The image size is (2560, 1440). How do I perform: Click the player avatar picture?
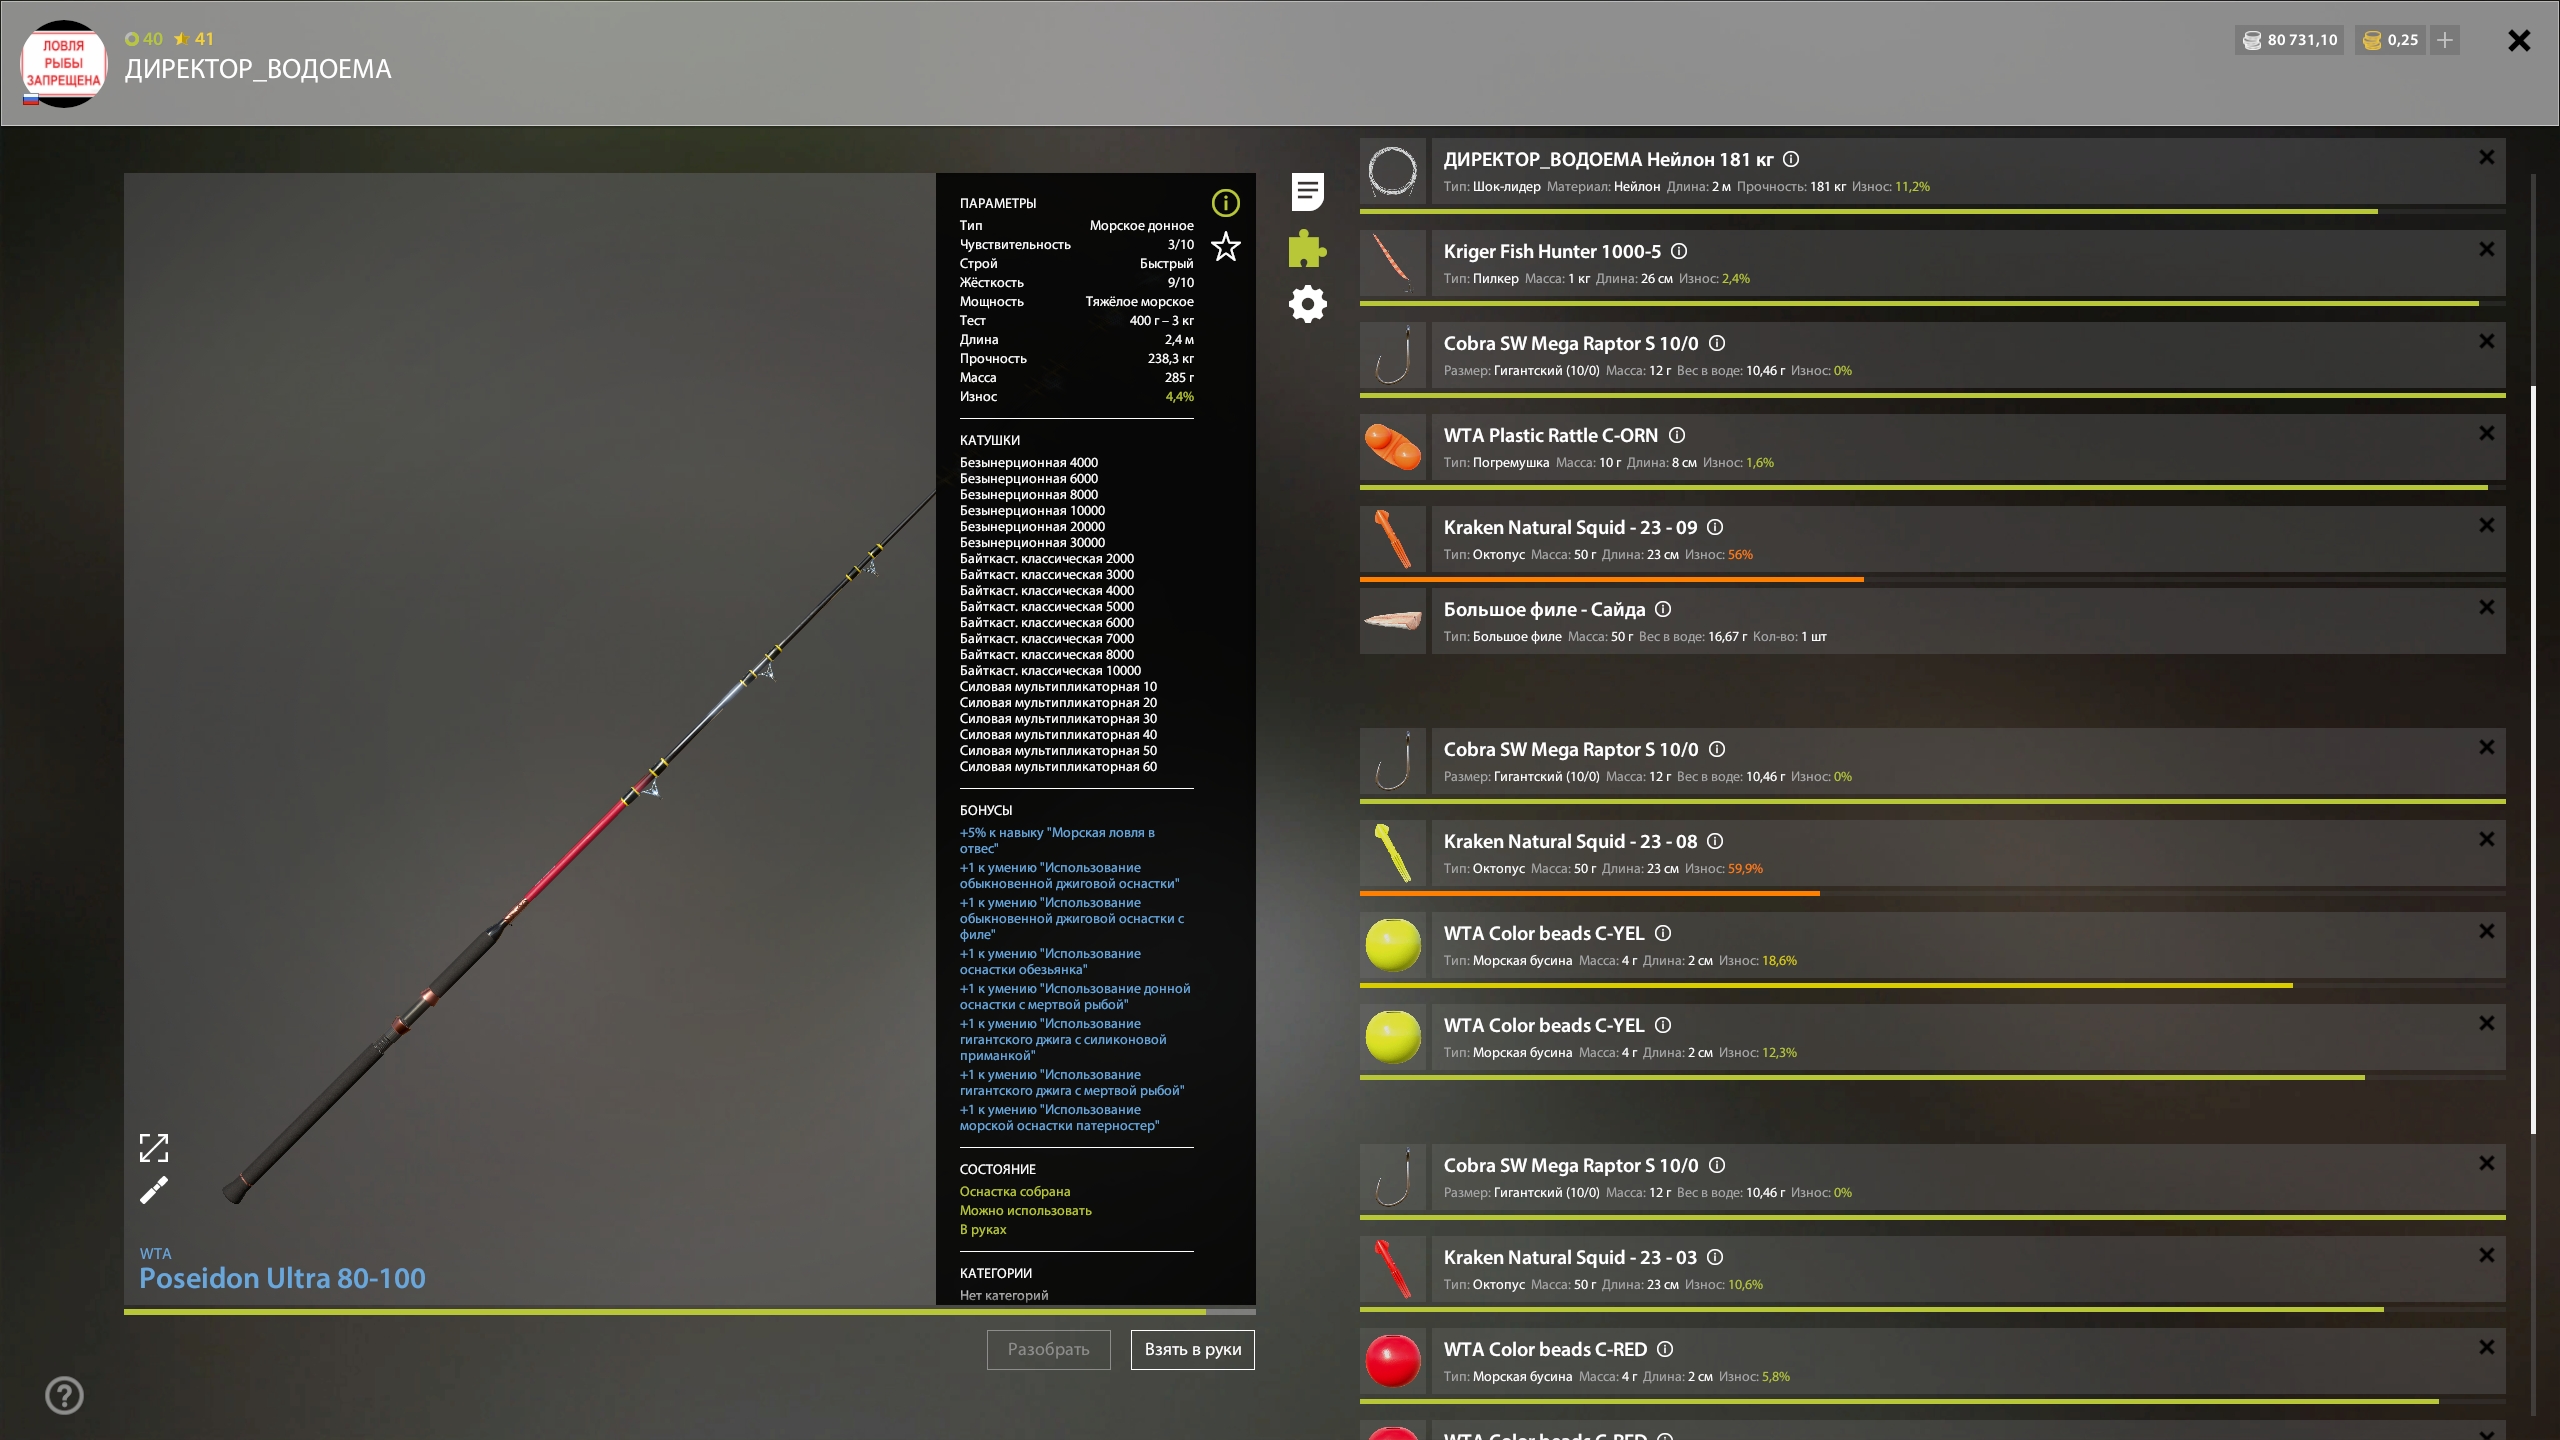(x=64, y=63)
